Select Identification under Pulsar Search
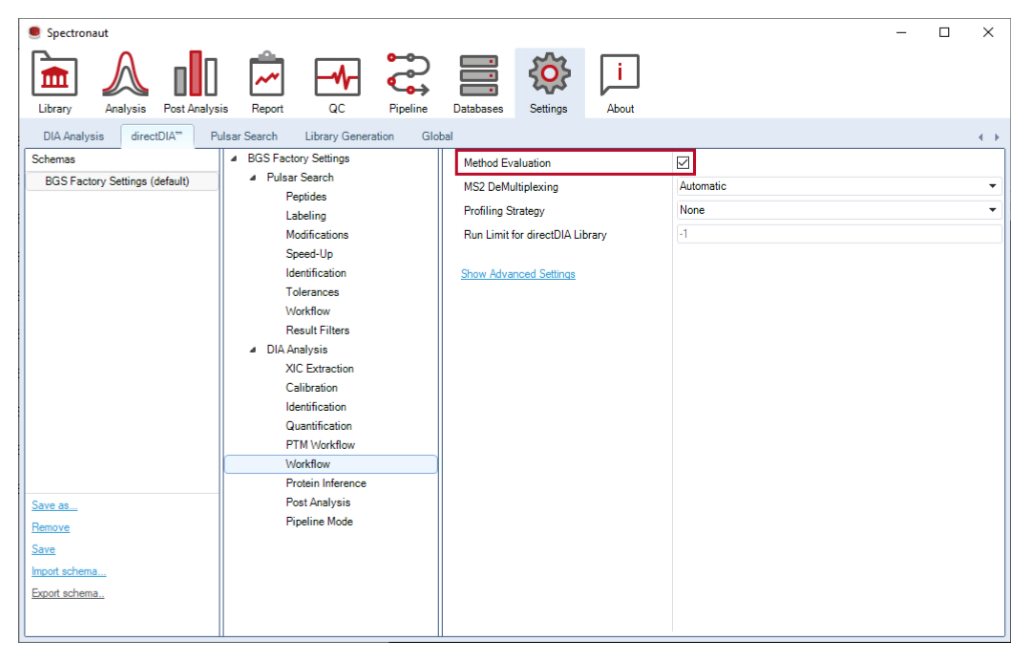This screenshot has width=1029, height=661. click(x=316, y=272)
